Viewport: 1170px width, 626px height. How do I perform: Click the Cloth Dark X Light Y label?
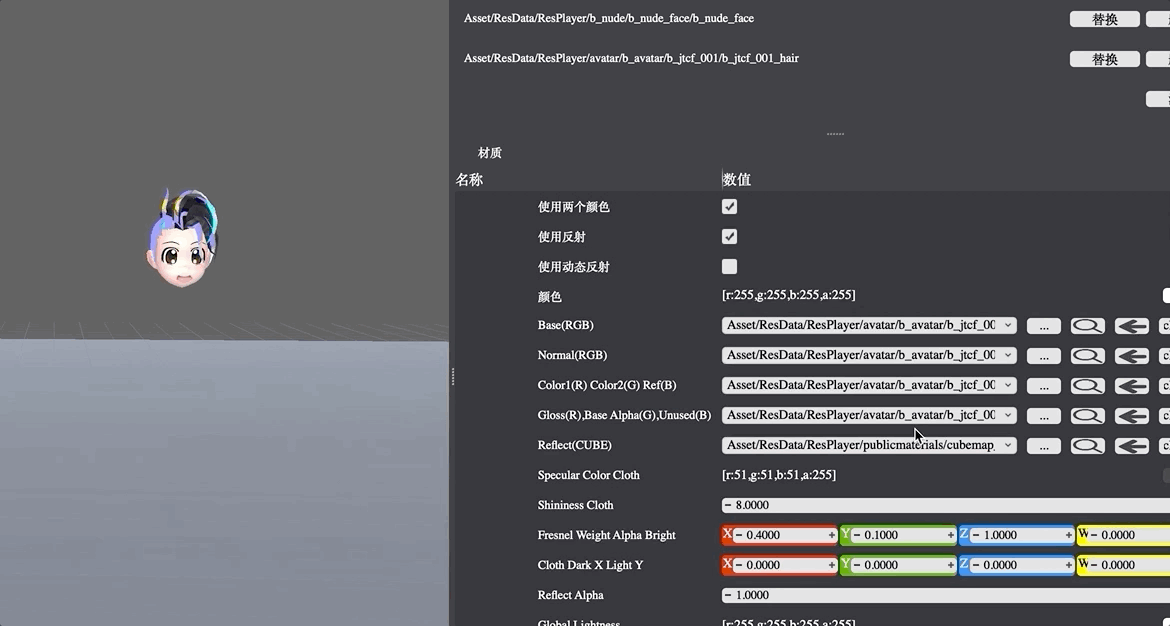click(x=589, y=565)
